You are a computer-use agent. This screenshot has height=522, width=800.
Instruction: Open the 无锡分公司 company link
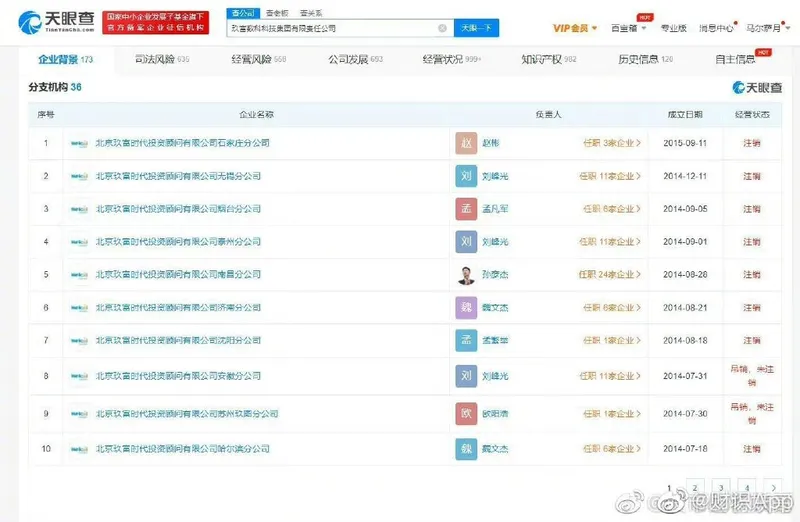178,176
